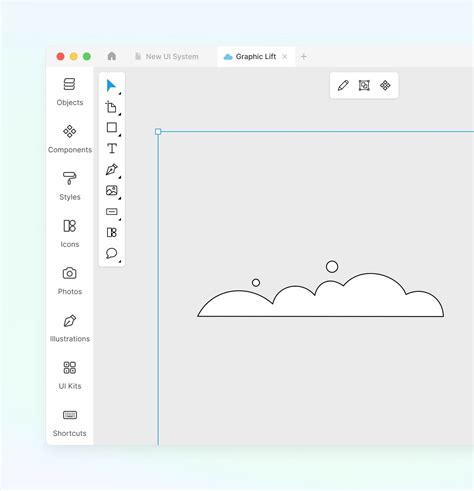
Task: Click the pencil edit icon
Action: [x=343, y=85]
